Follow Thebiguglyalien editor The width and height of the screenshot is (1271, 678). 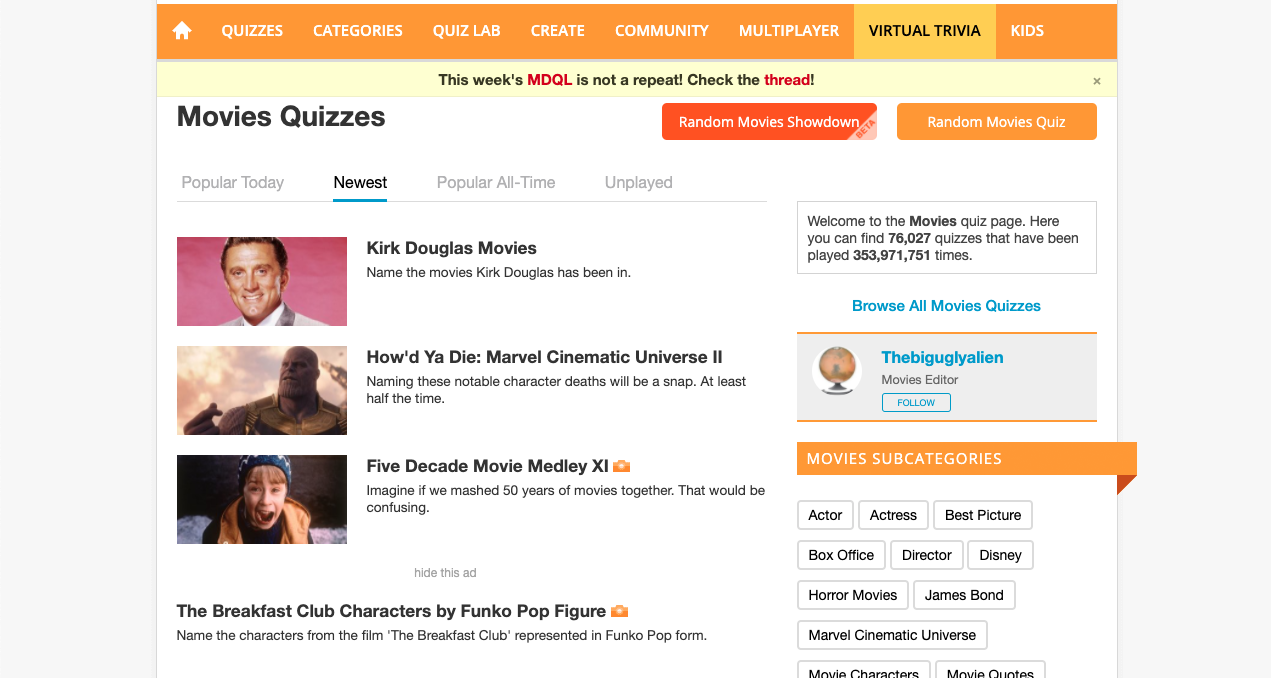(916, 403)
